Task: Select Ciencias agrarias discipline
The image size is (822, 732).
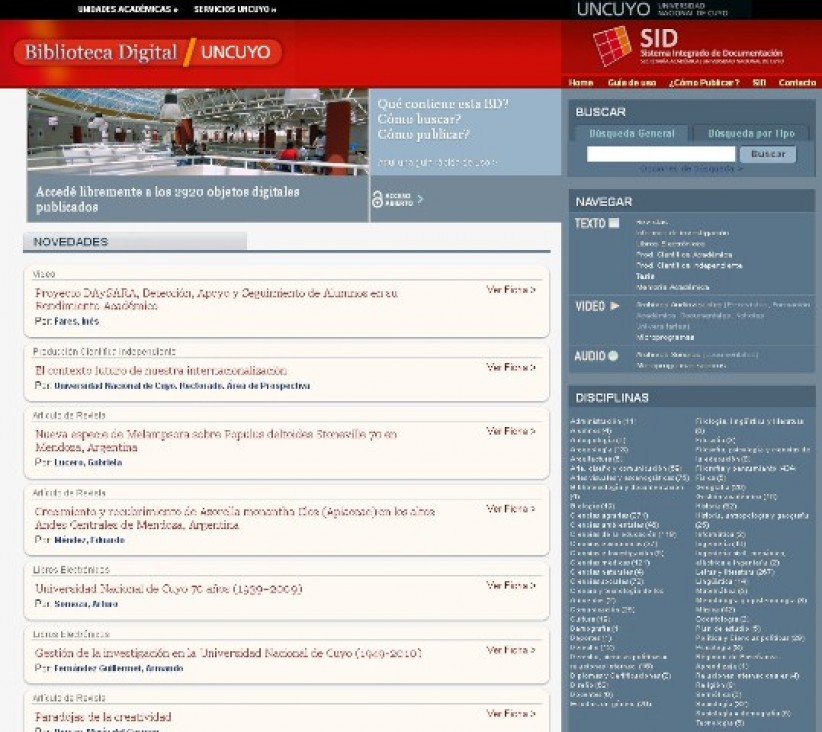Action: pyautogui.click(x=609, y=515)
